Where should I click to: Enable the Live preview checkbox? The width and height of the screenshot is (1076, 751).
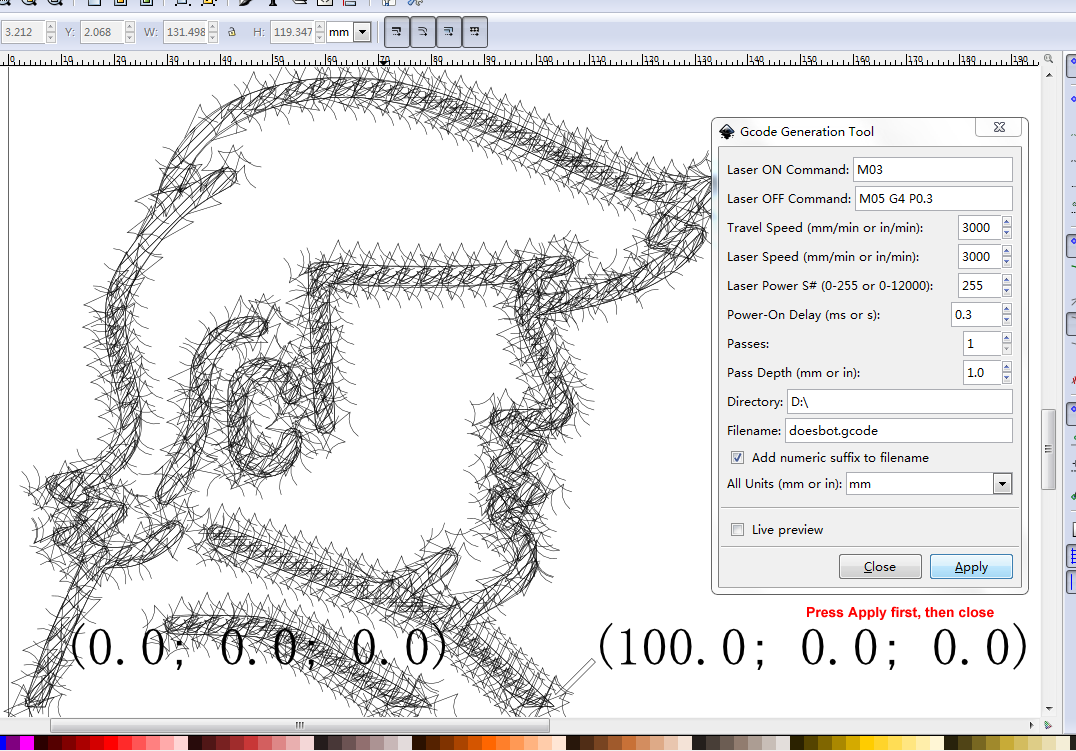[737, 530]
